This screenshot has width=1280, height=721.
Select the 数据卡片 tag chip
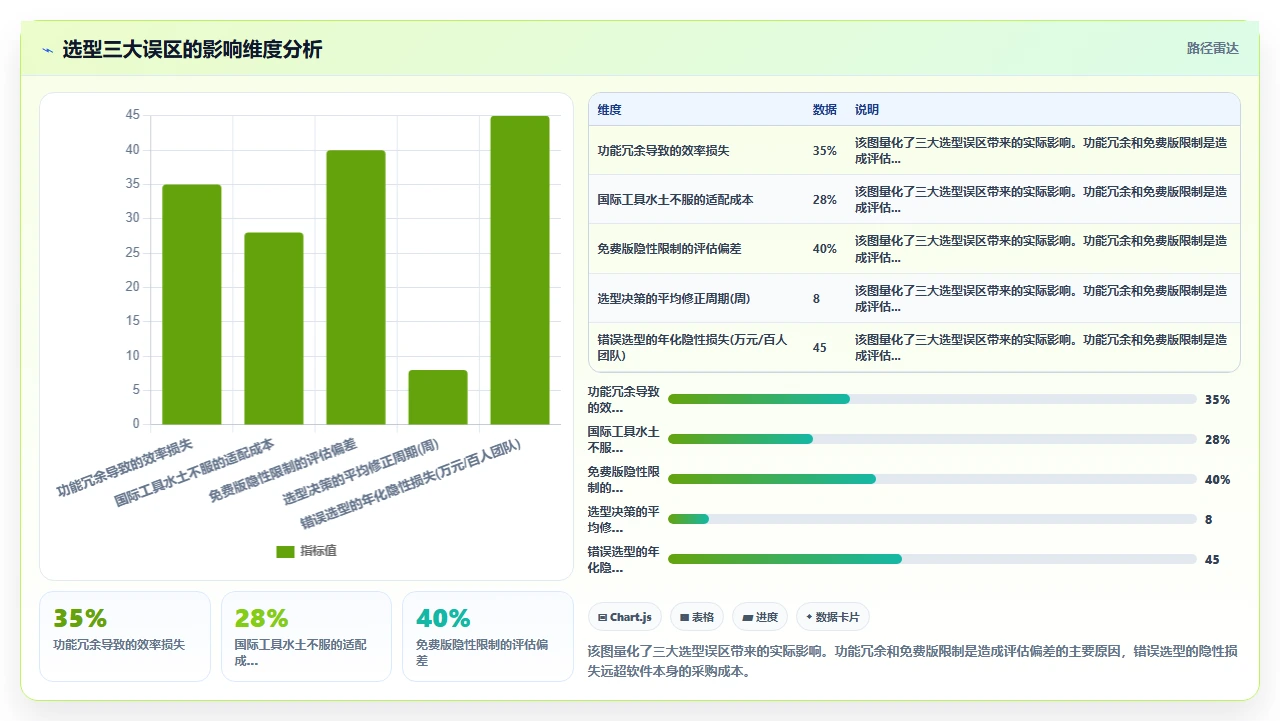point(833,617)
